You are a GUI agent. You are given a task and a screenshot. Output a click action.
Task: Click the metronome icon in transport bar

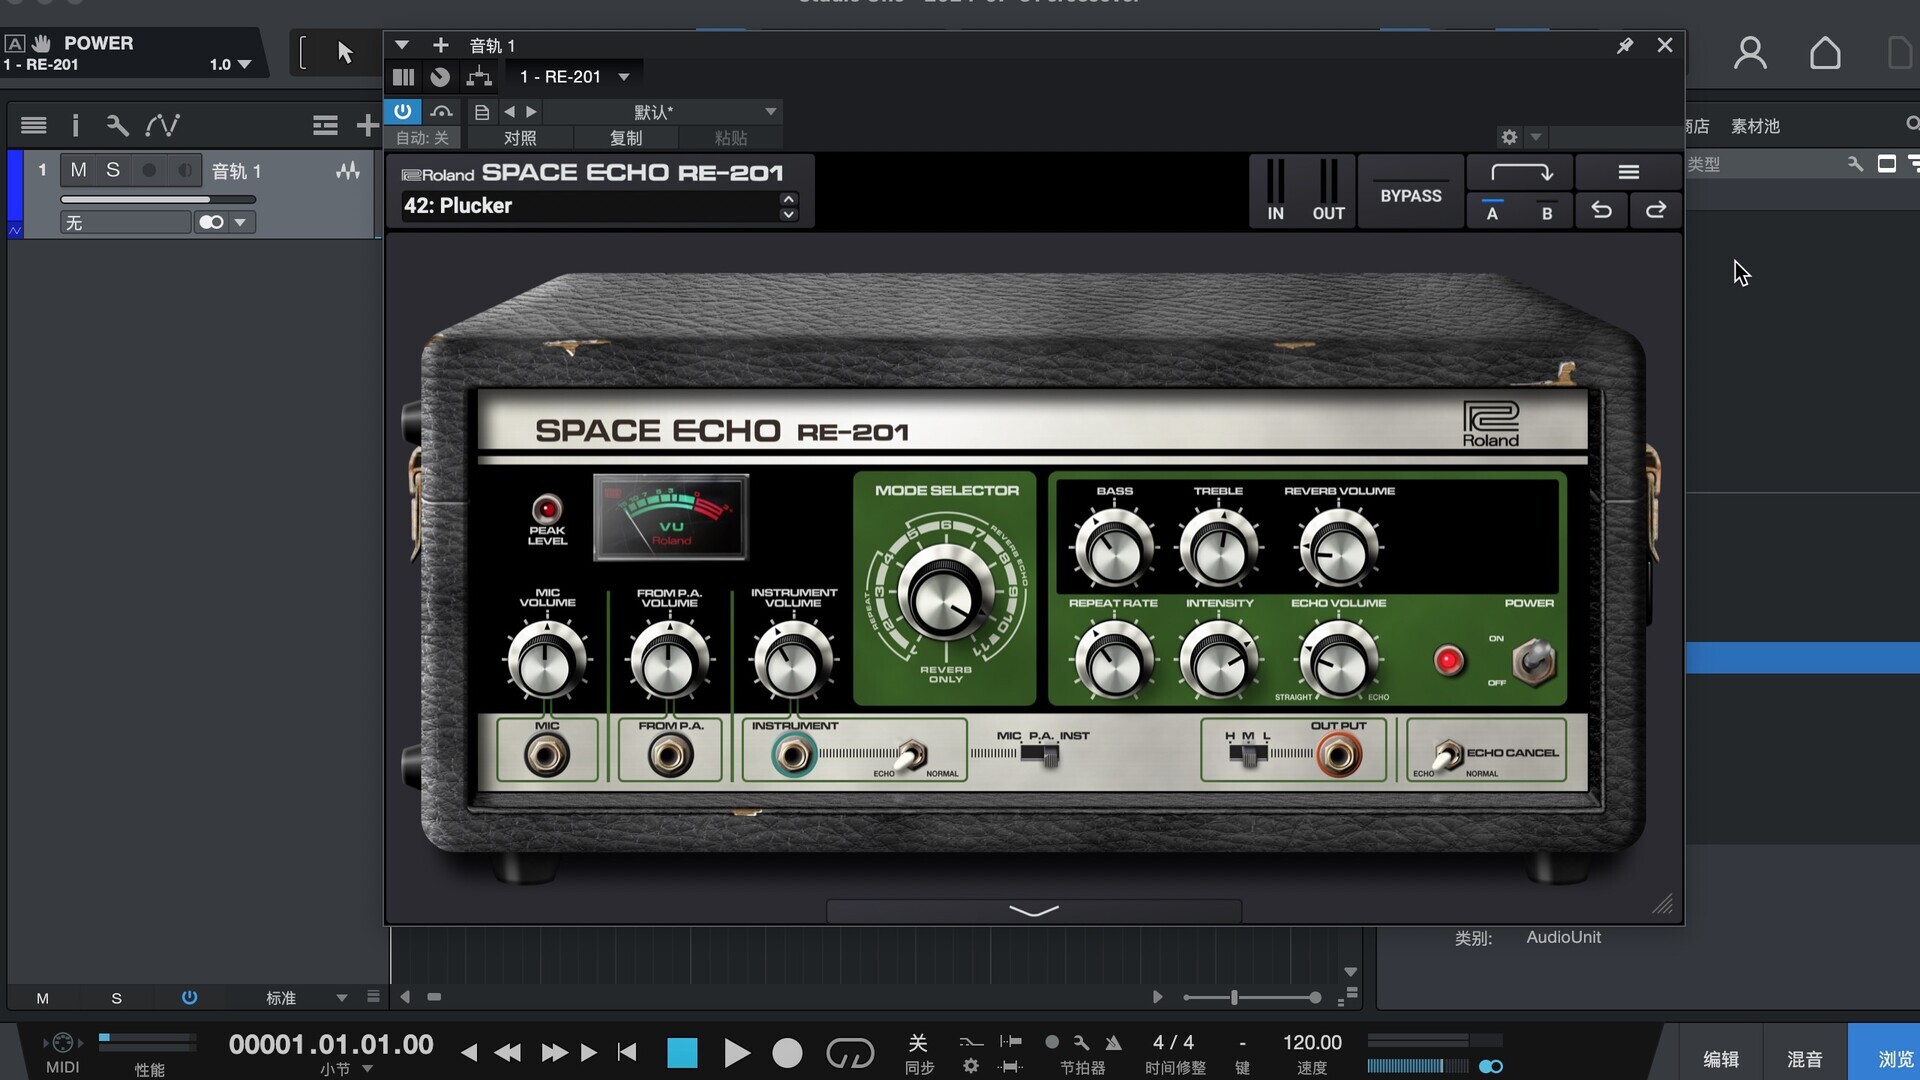[x=1113, y=1043]
